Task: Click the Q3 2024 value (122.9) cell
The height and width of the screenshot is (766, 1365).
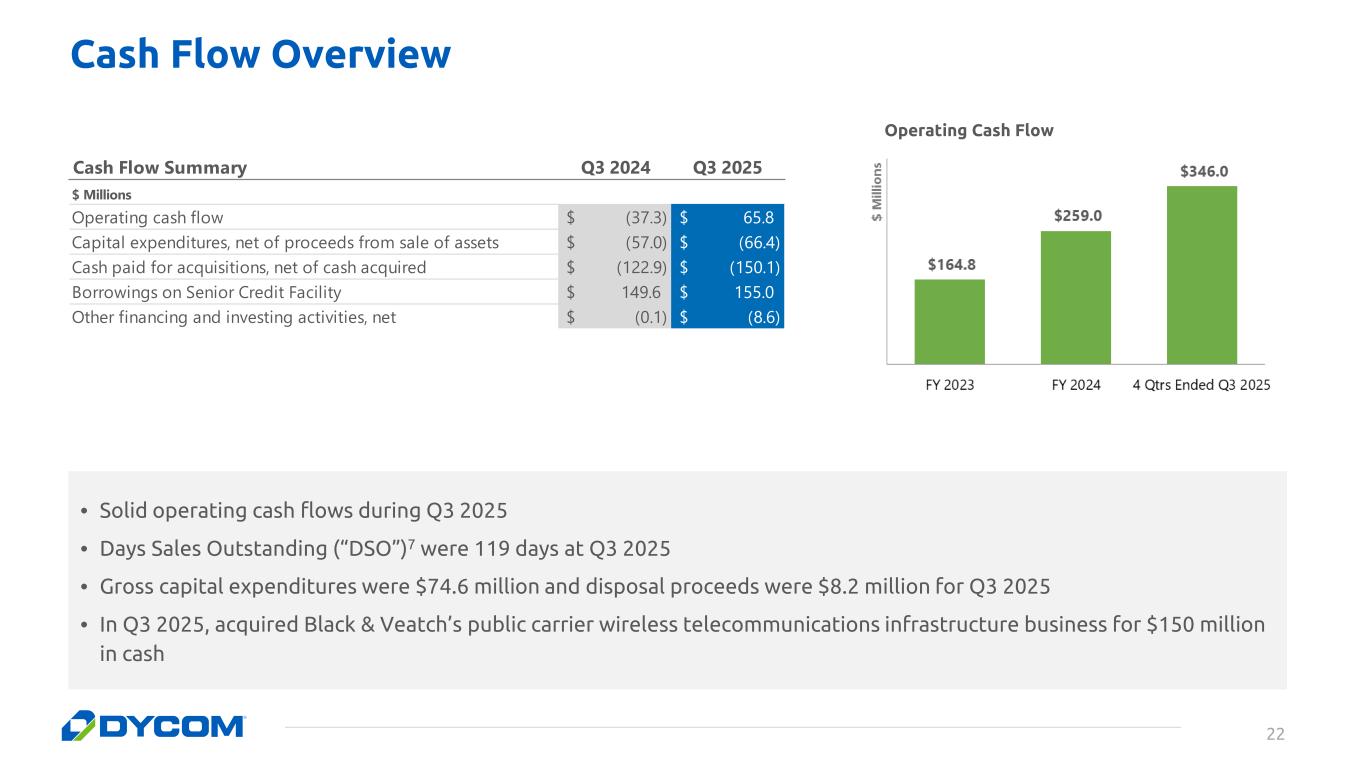Action: 614,267
